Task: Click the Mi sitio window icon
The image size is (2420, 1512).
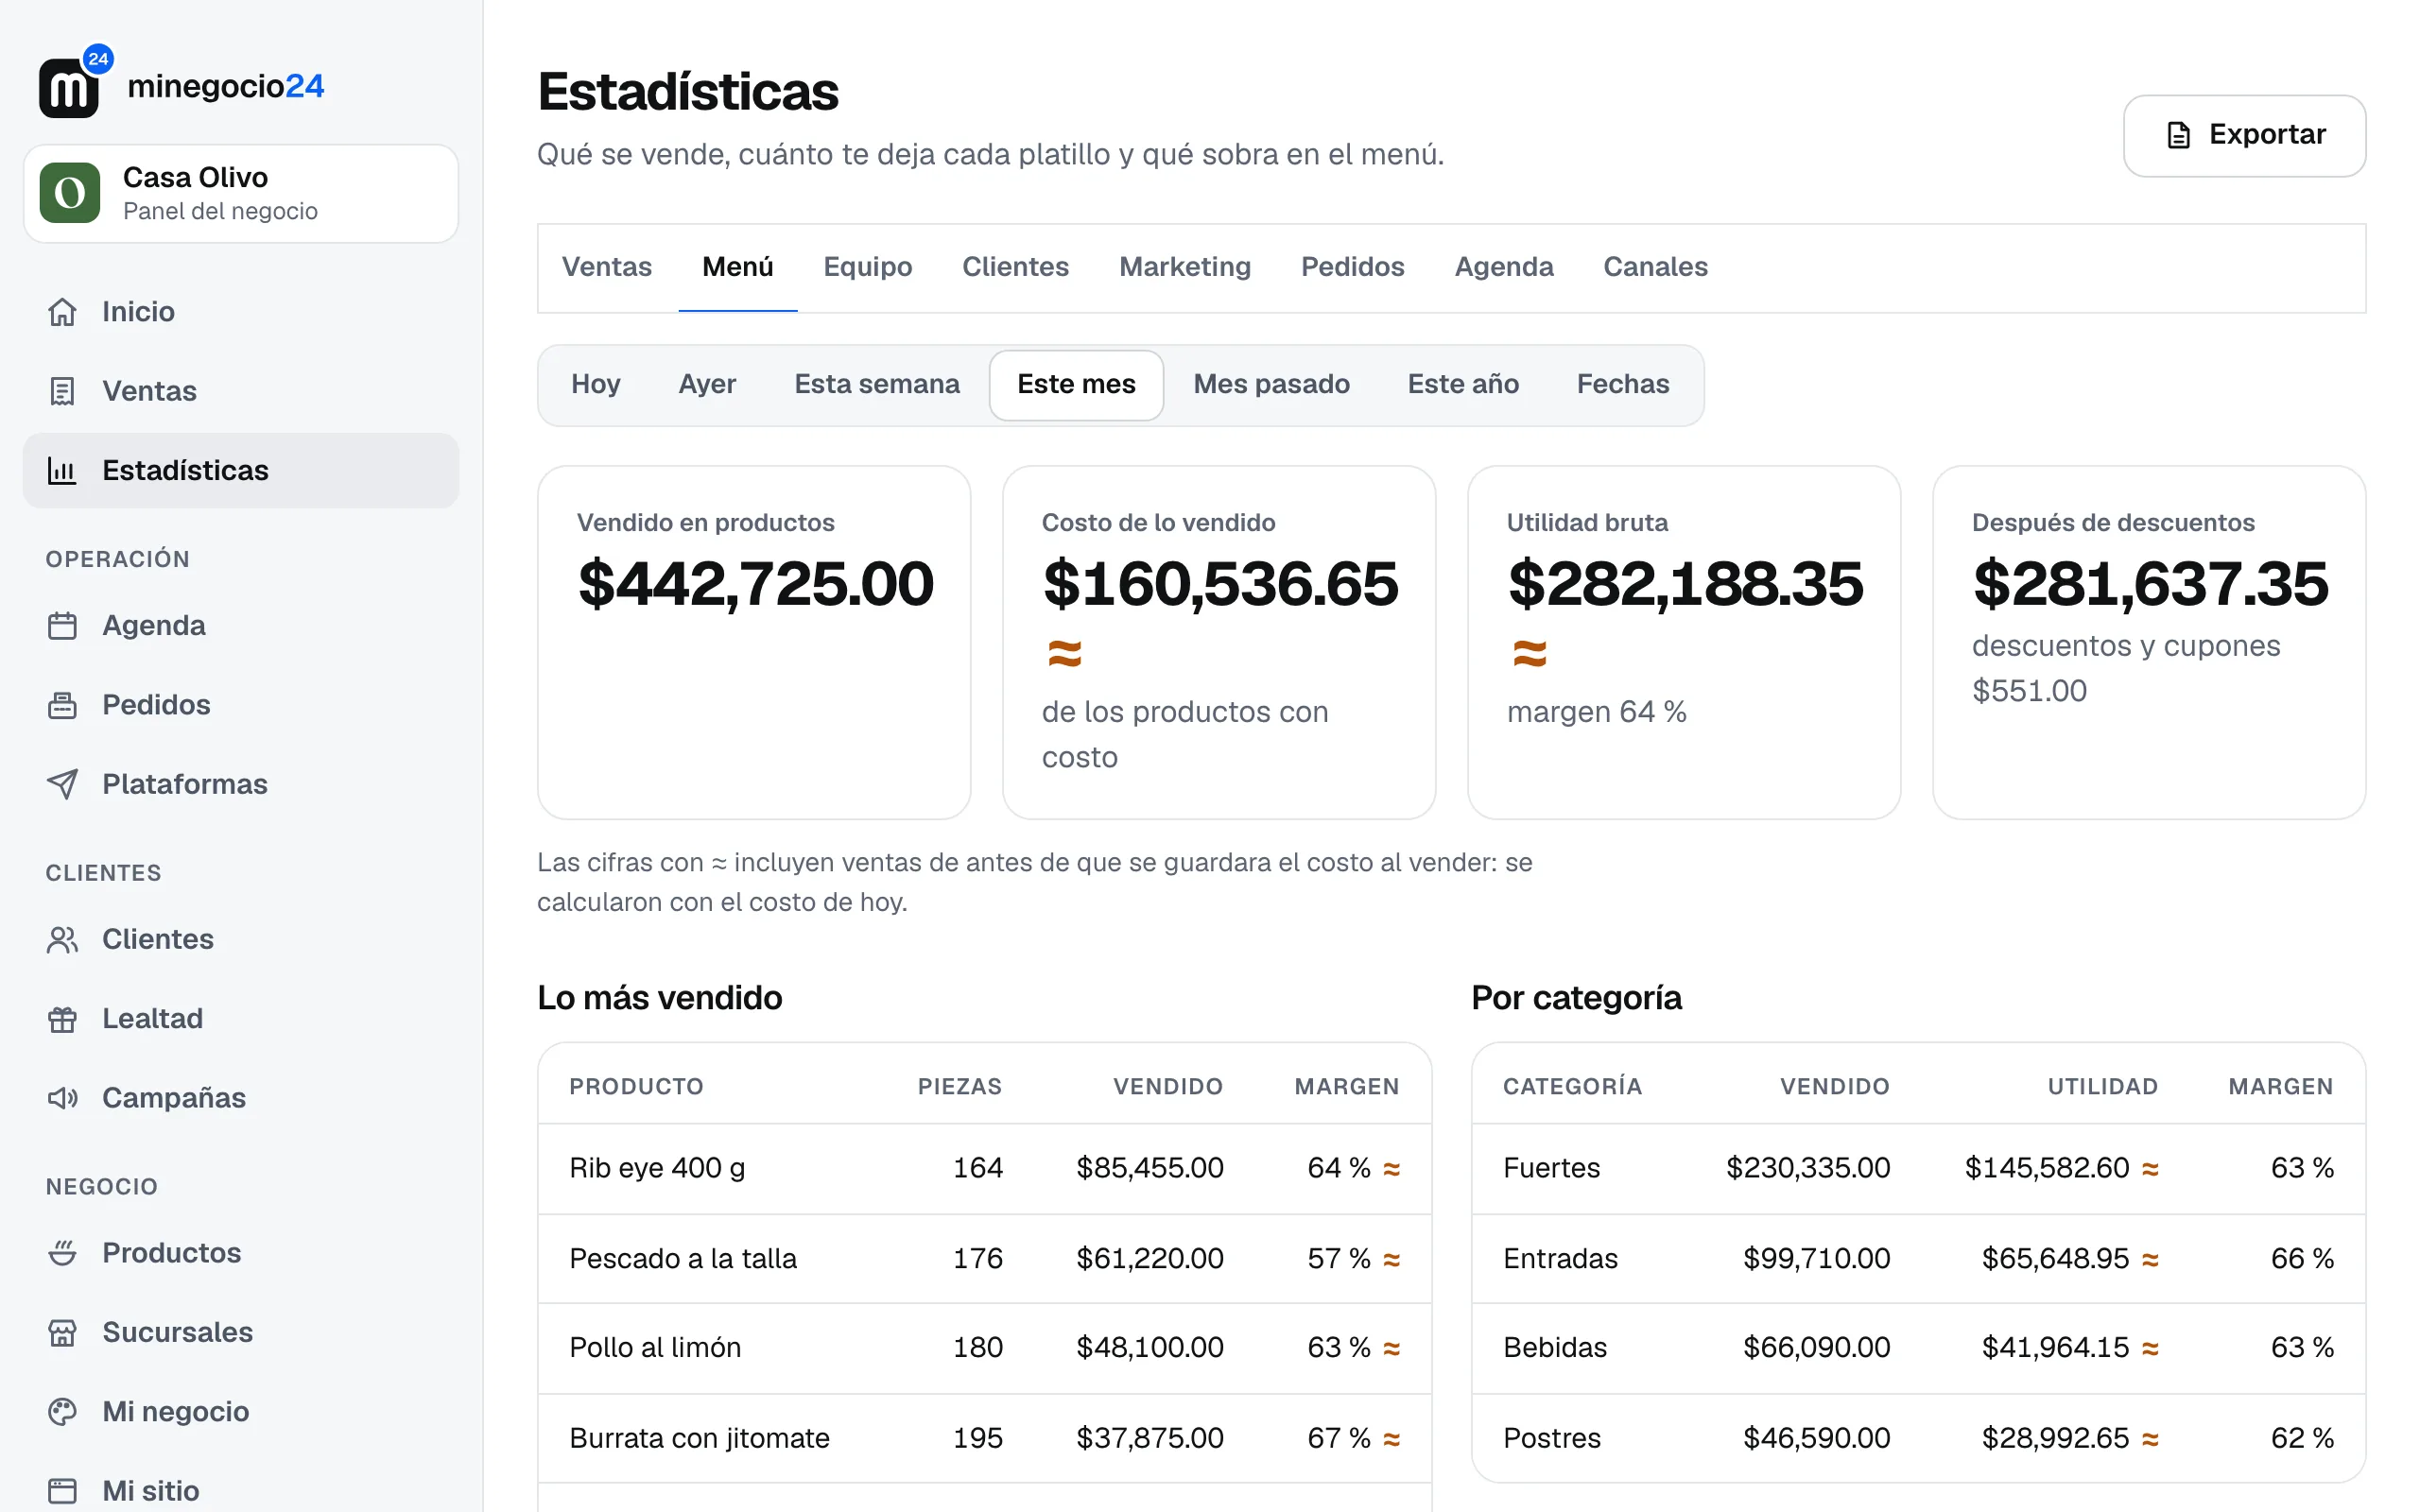Action: coord(62,1491)
